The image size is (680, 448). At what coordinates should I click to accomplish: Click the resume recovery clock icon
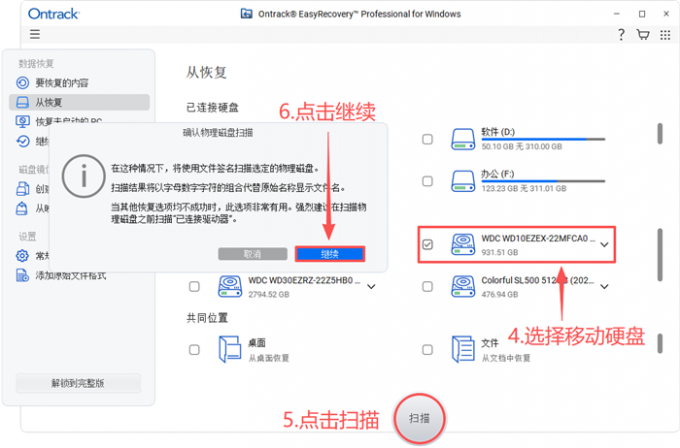(x=23, y=141)
